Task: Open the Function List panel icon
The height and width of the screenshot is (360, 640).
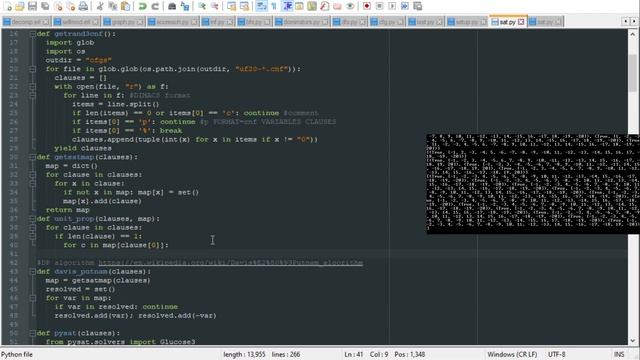Action: pos(324,6)
